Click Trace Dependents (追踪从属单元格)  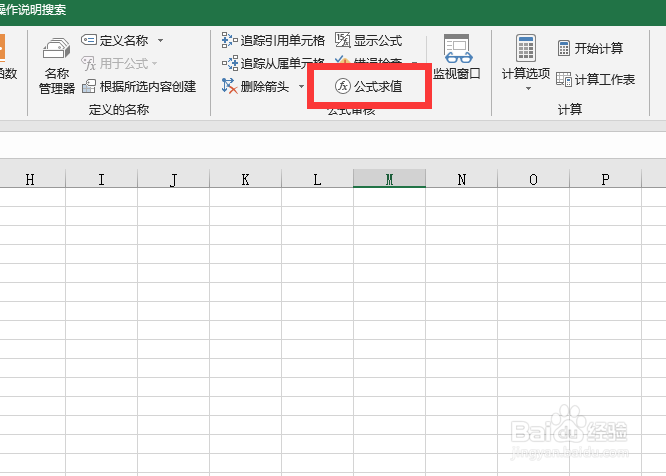click(273, 63)
